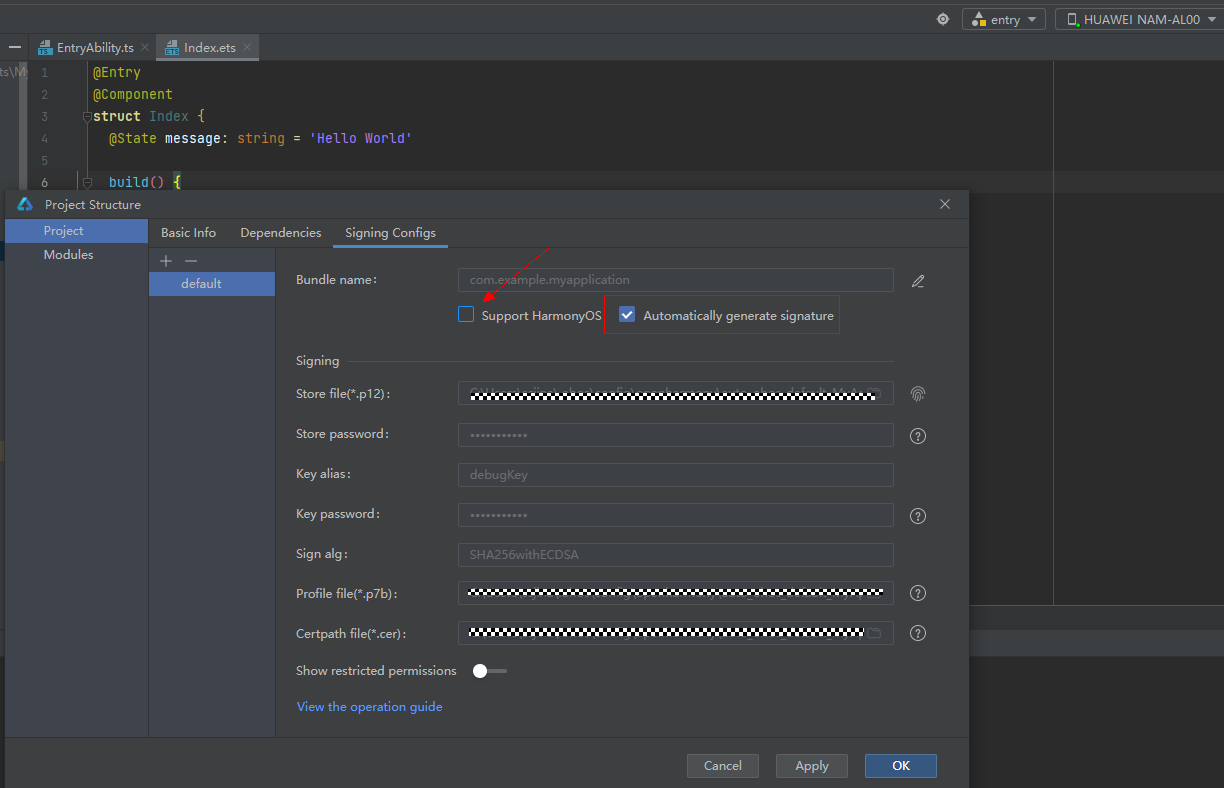Click the Apply button
The height and width of the screenshot is (788, 1224).
(812, 766)
